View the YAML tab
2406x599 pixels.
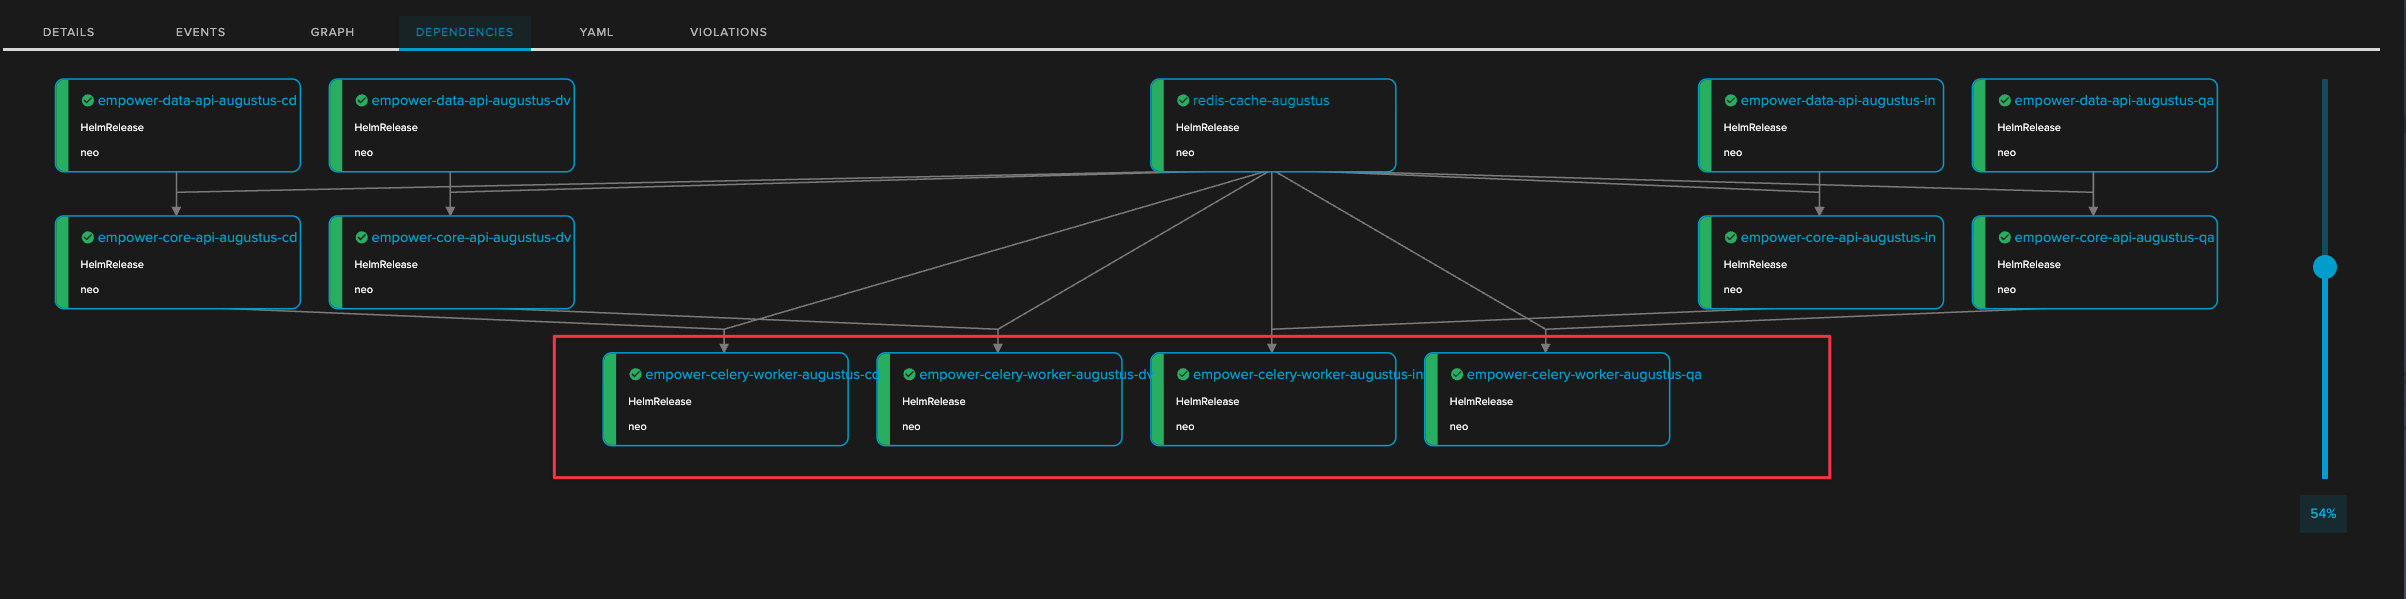pos(597,32)
